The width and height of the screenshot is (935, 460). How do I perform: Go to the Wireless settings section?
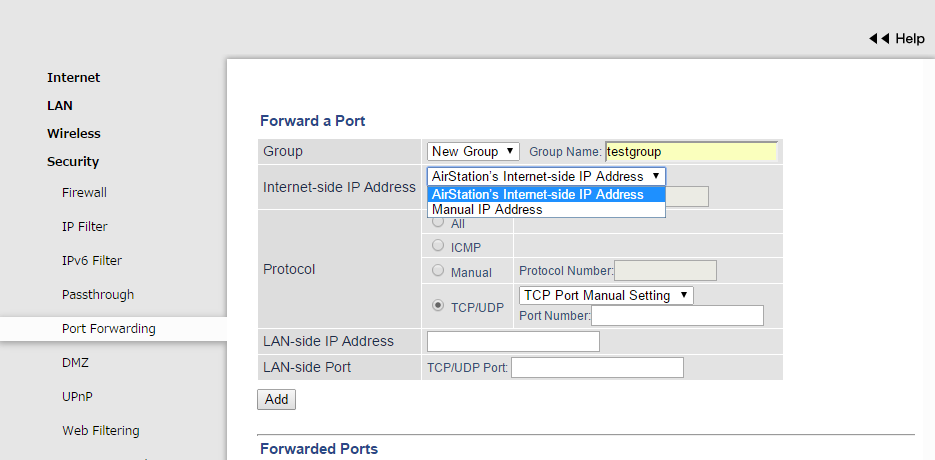tap(74, 133)
